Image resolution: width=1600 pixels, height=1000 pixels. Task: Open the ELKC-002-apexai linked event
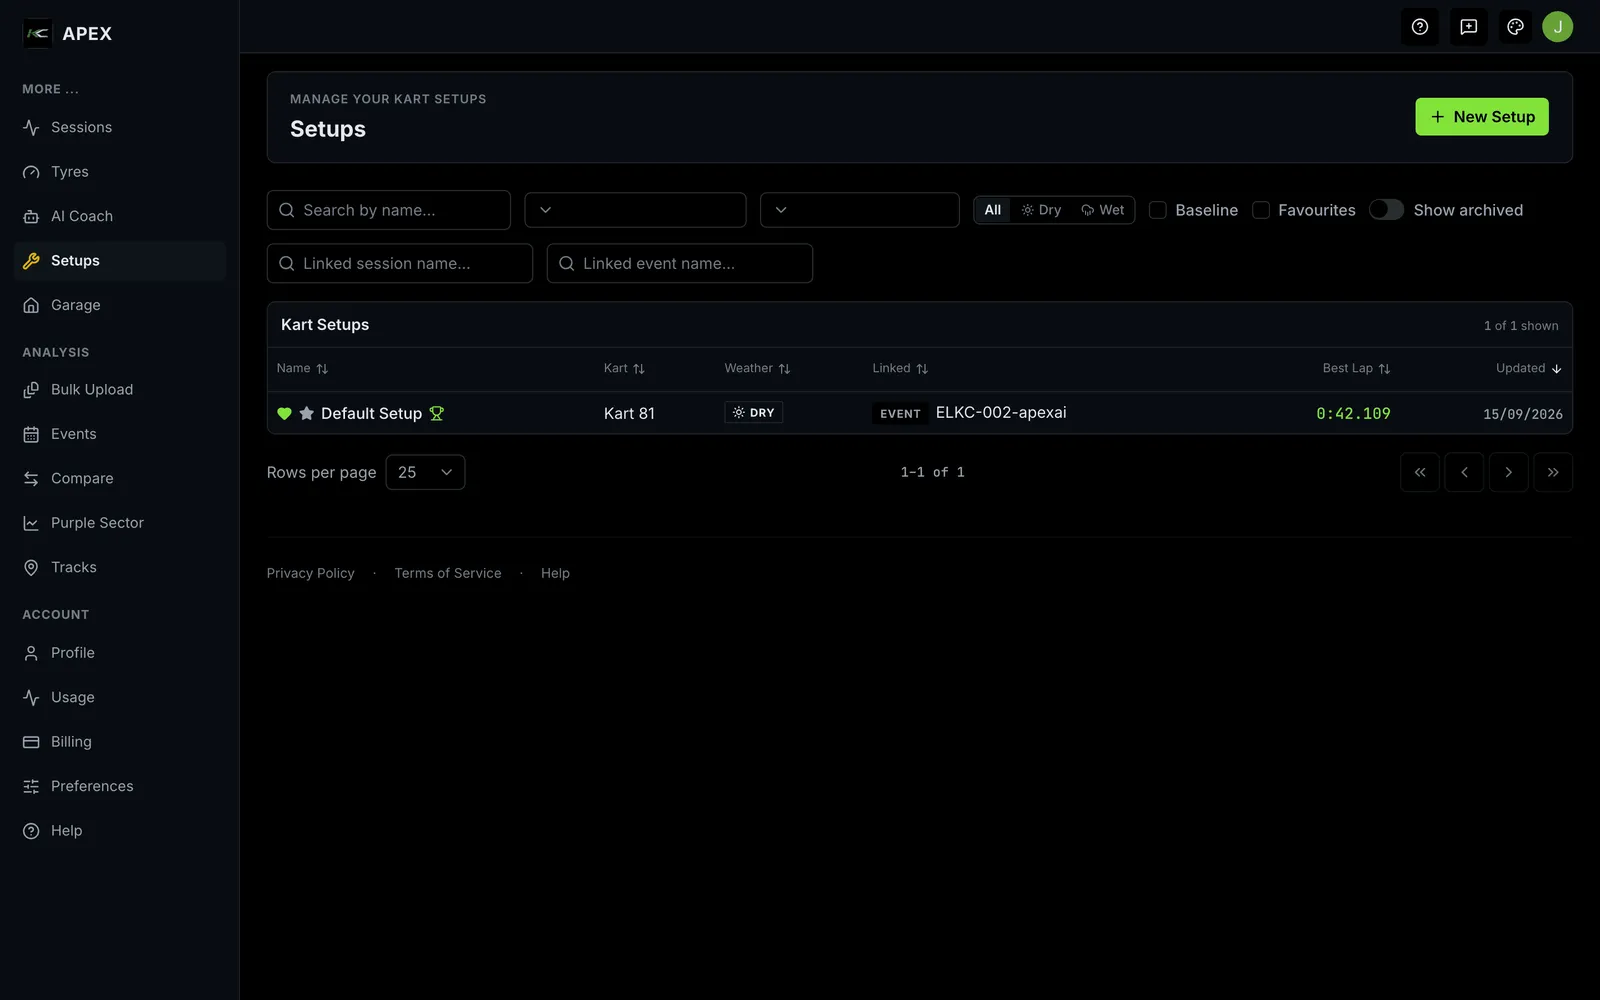pos(1001,412)
